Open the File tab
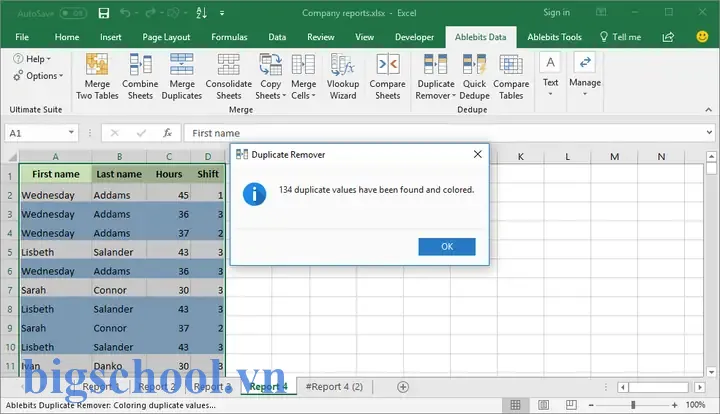This screenshot has width=720, height=414. point(22,37)
